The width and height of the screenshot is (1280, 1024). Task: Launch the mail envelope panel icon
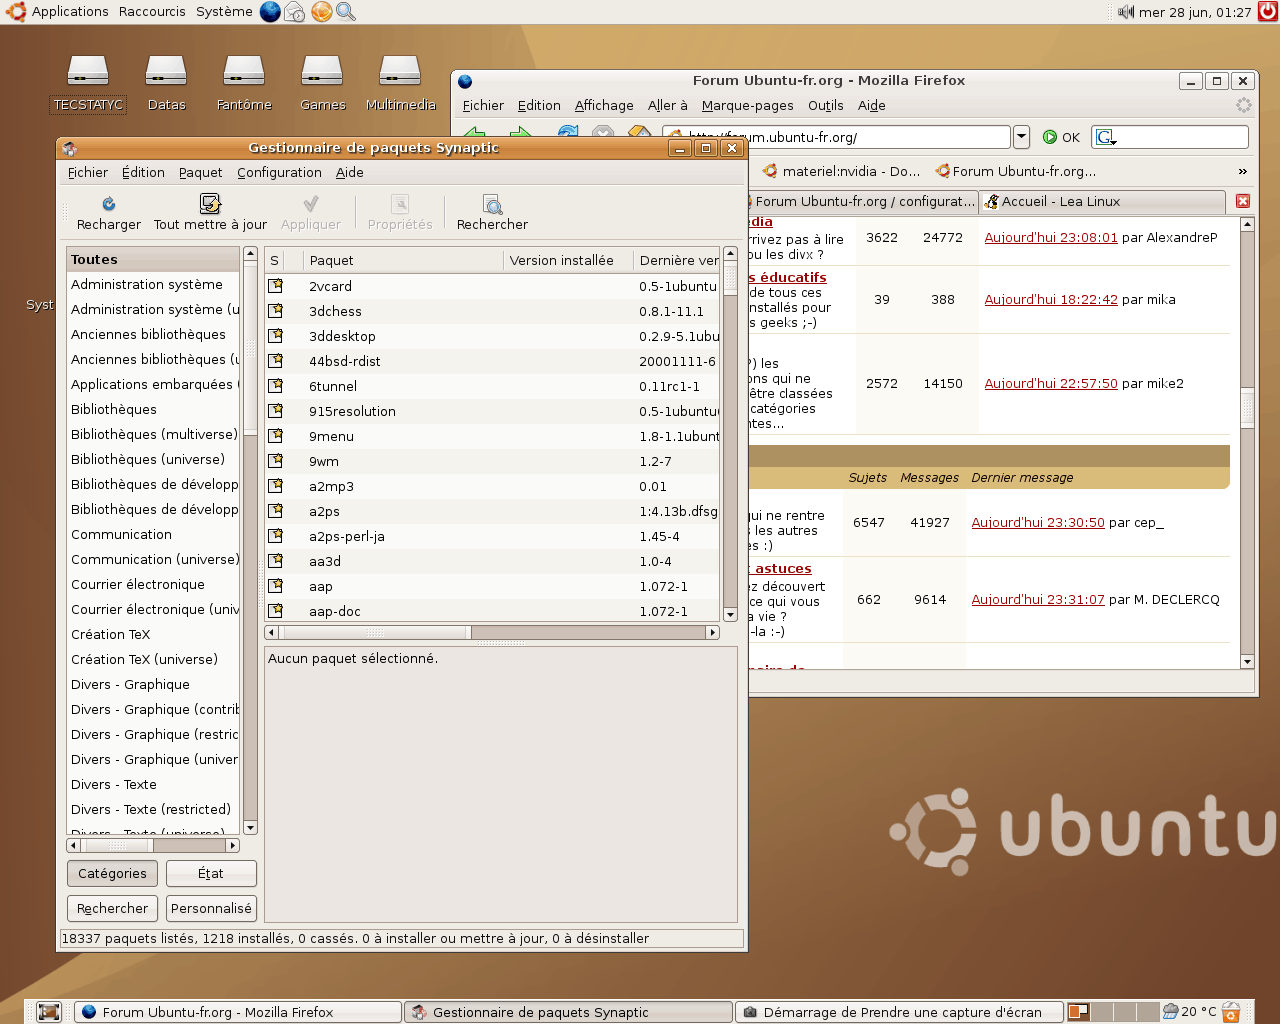[x=295, y=12]
